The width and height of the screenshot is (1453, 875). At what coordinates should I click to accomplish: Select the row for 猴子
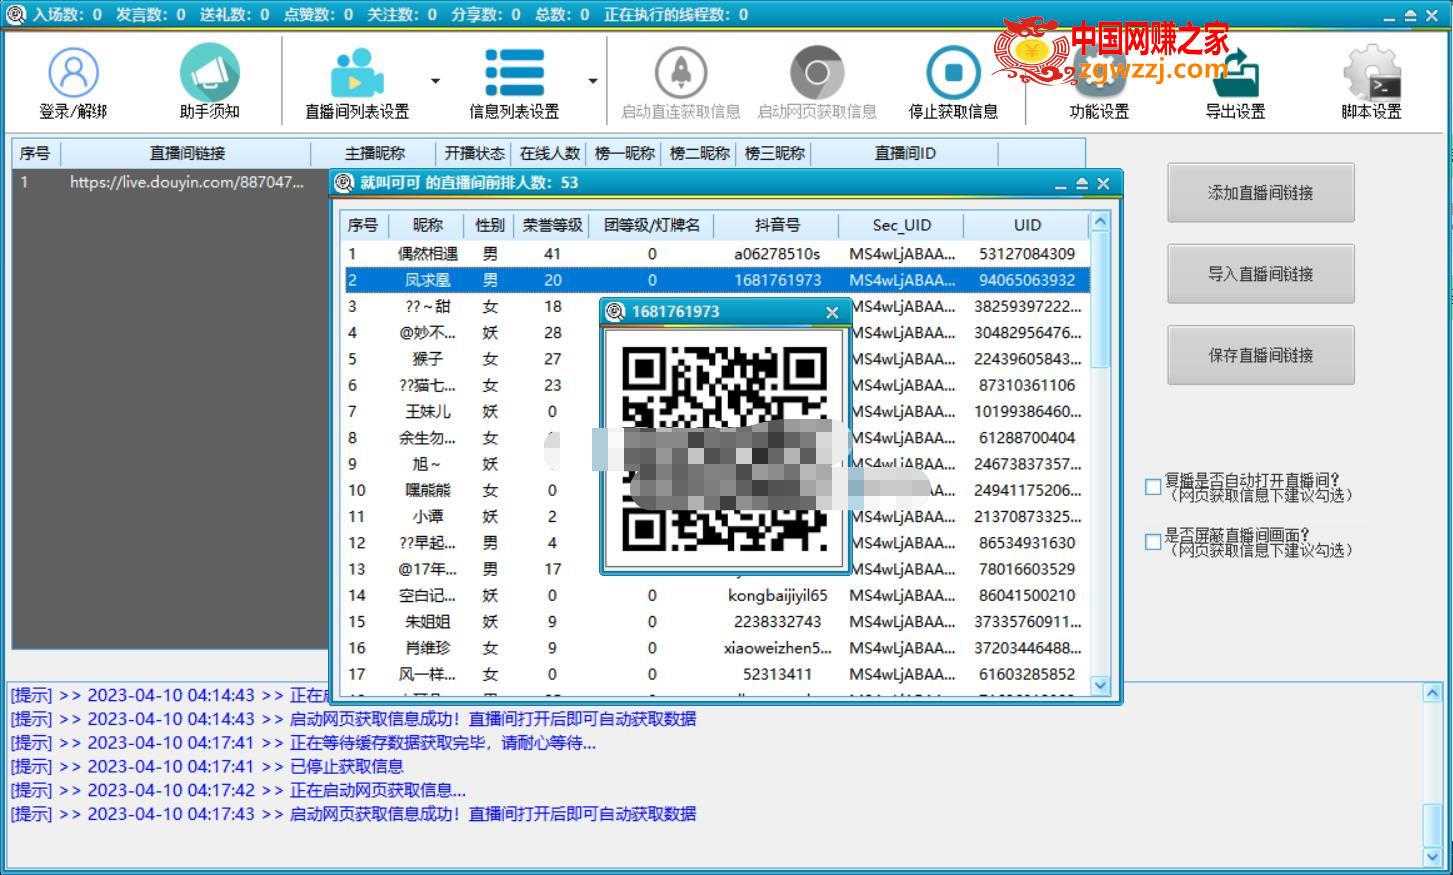point(427,359)
